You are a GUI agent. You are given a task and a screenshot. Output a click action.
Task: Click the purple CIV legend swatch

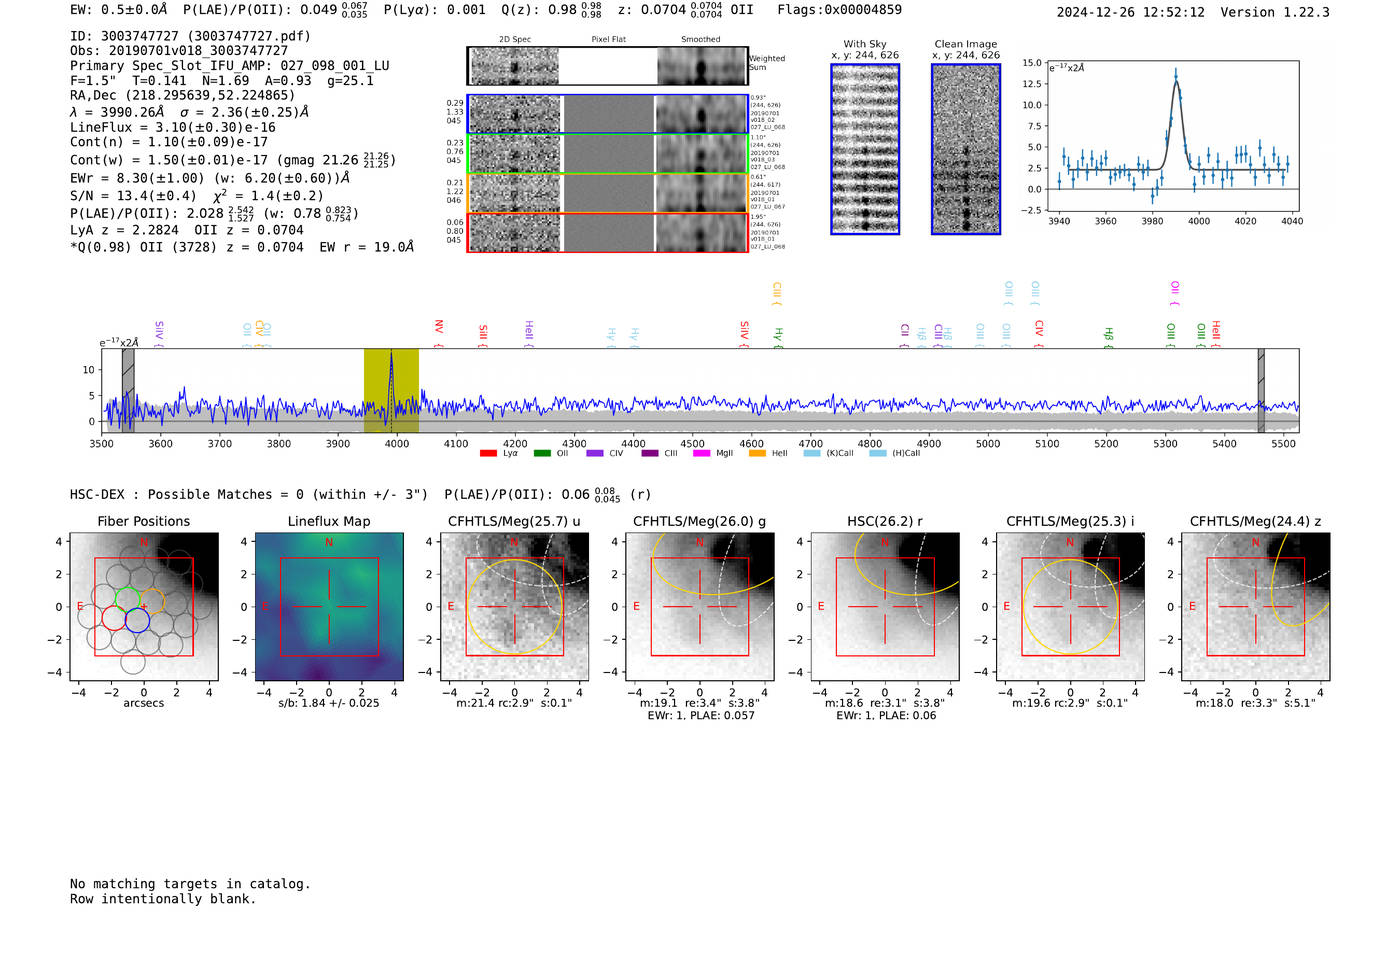click(595, 453)
